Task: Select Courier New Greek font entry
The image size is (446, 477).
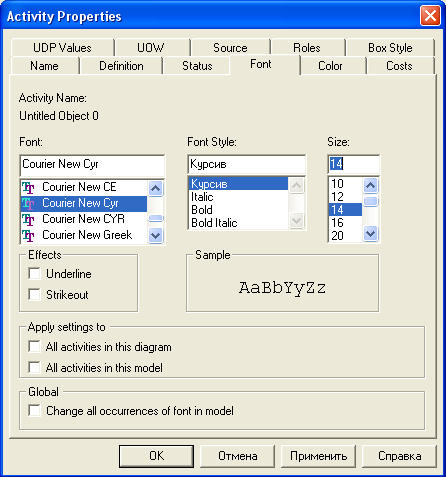Action: pos(84,235)
